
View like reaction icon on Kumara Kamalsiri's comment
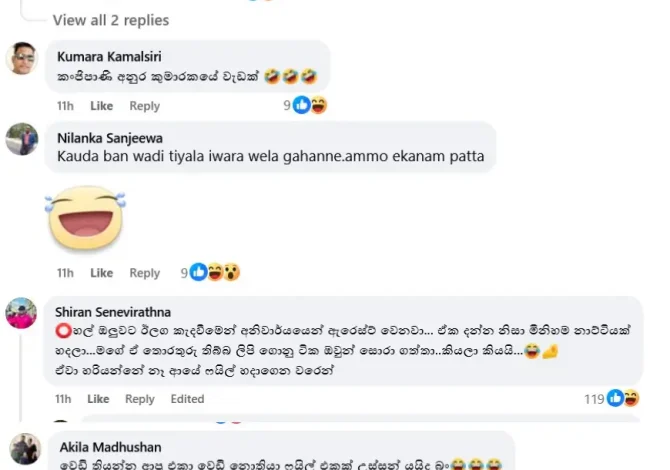click(302, 105)
